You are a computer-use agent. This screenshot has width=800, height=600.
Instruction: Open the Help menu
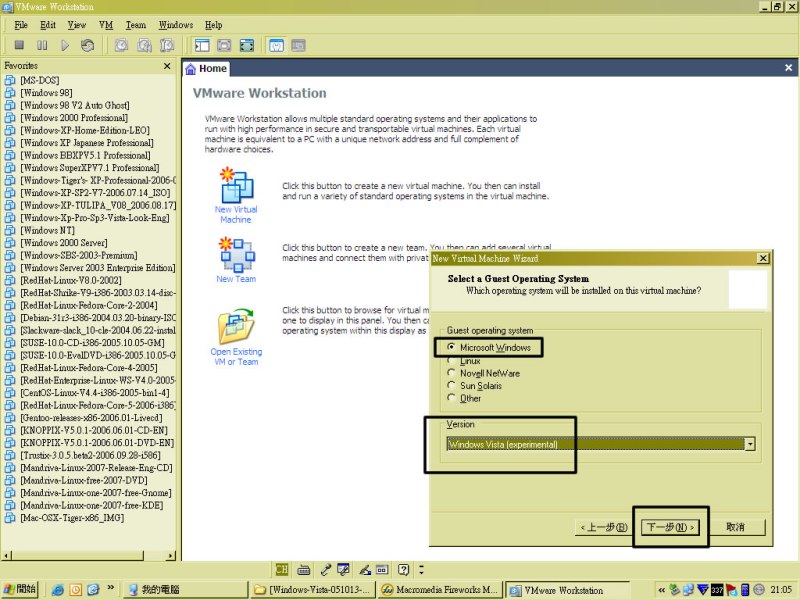click(x=214, y=25)
